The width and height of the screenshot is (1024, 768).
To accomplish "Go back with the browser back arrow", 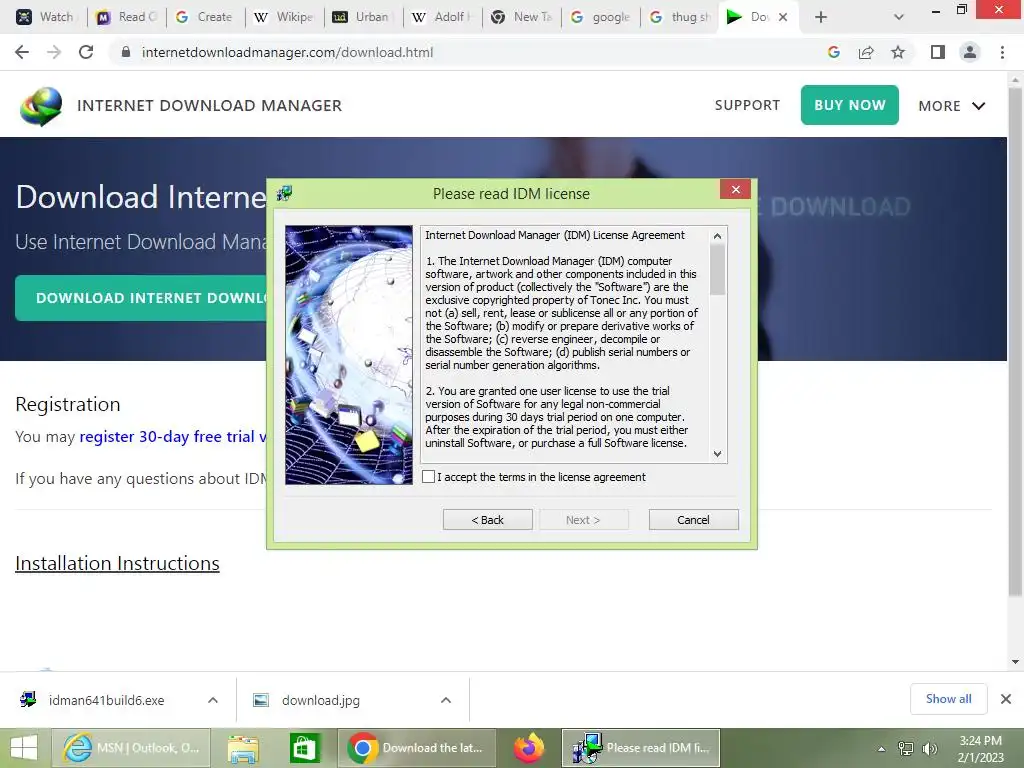I will pyautogui.click(x=22, y=52).
